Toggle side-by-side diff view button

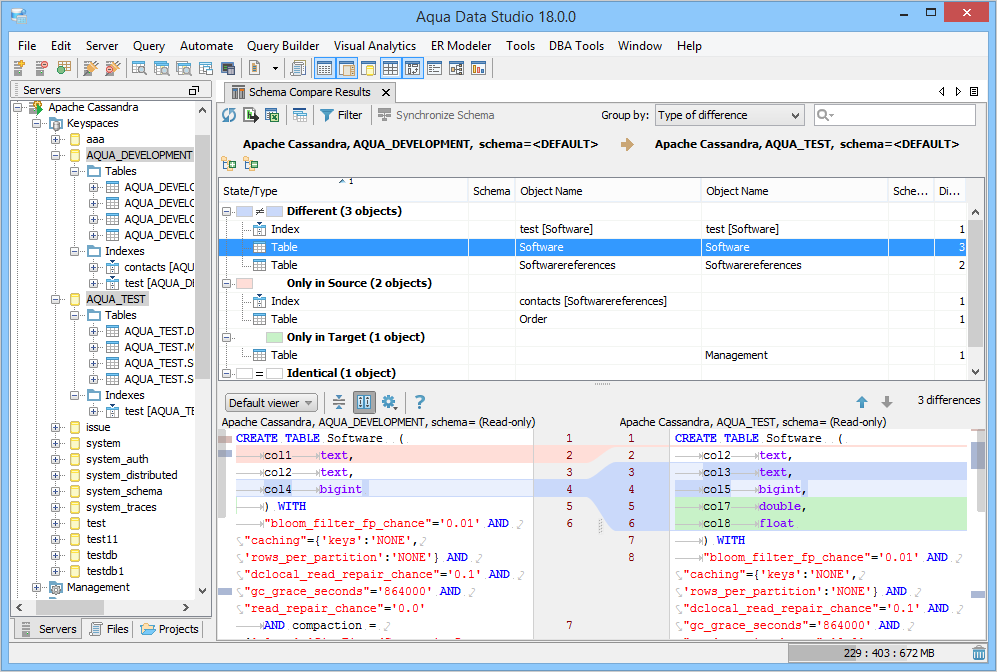364,402
